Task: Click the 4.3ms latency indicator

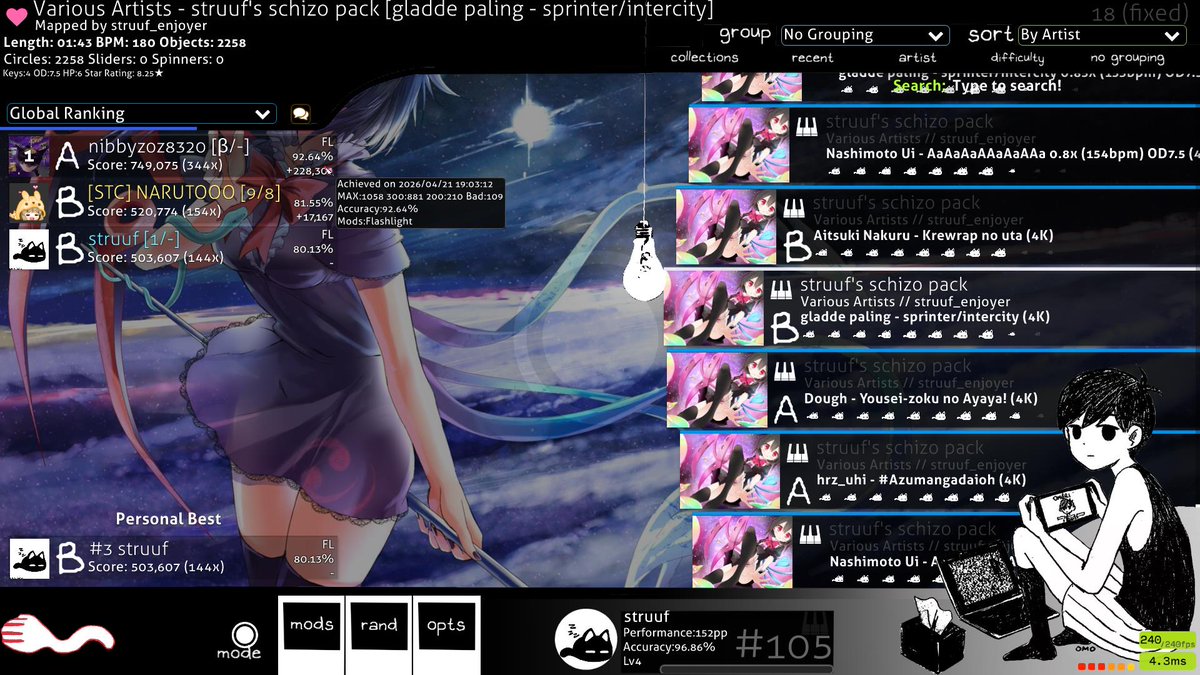Action: [1167, 661]
